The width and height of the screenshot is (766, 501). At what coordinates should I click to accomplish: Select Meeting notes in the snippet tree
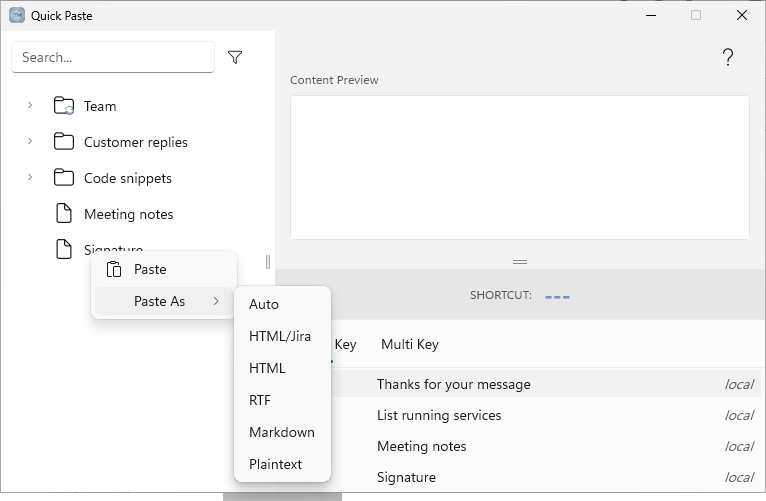(x=128, y=214)
